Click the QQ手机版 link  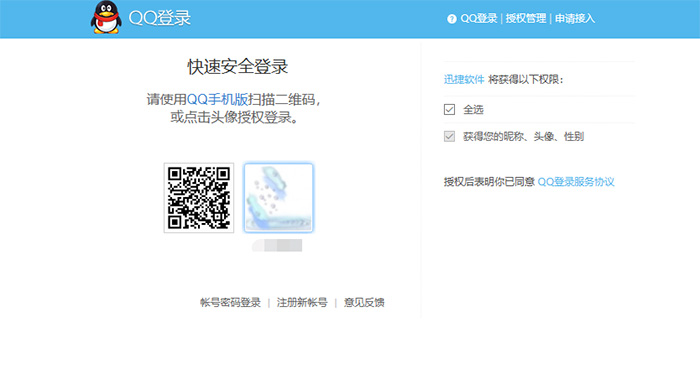tap(217, 99)
